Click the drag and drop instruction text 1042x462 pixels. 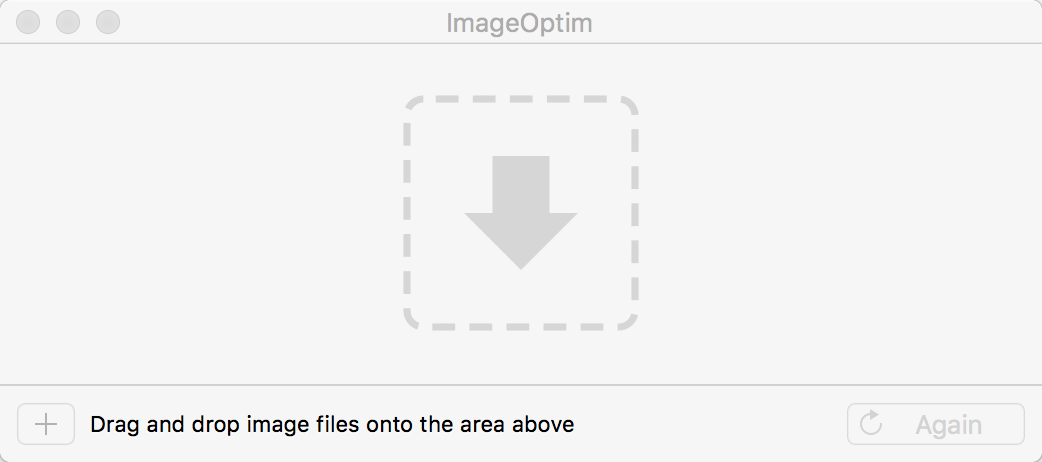332,424
